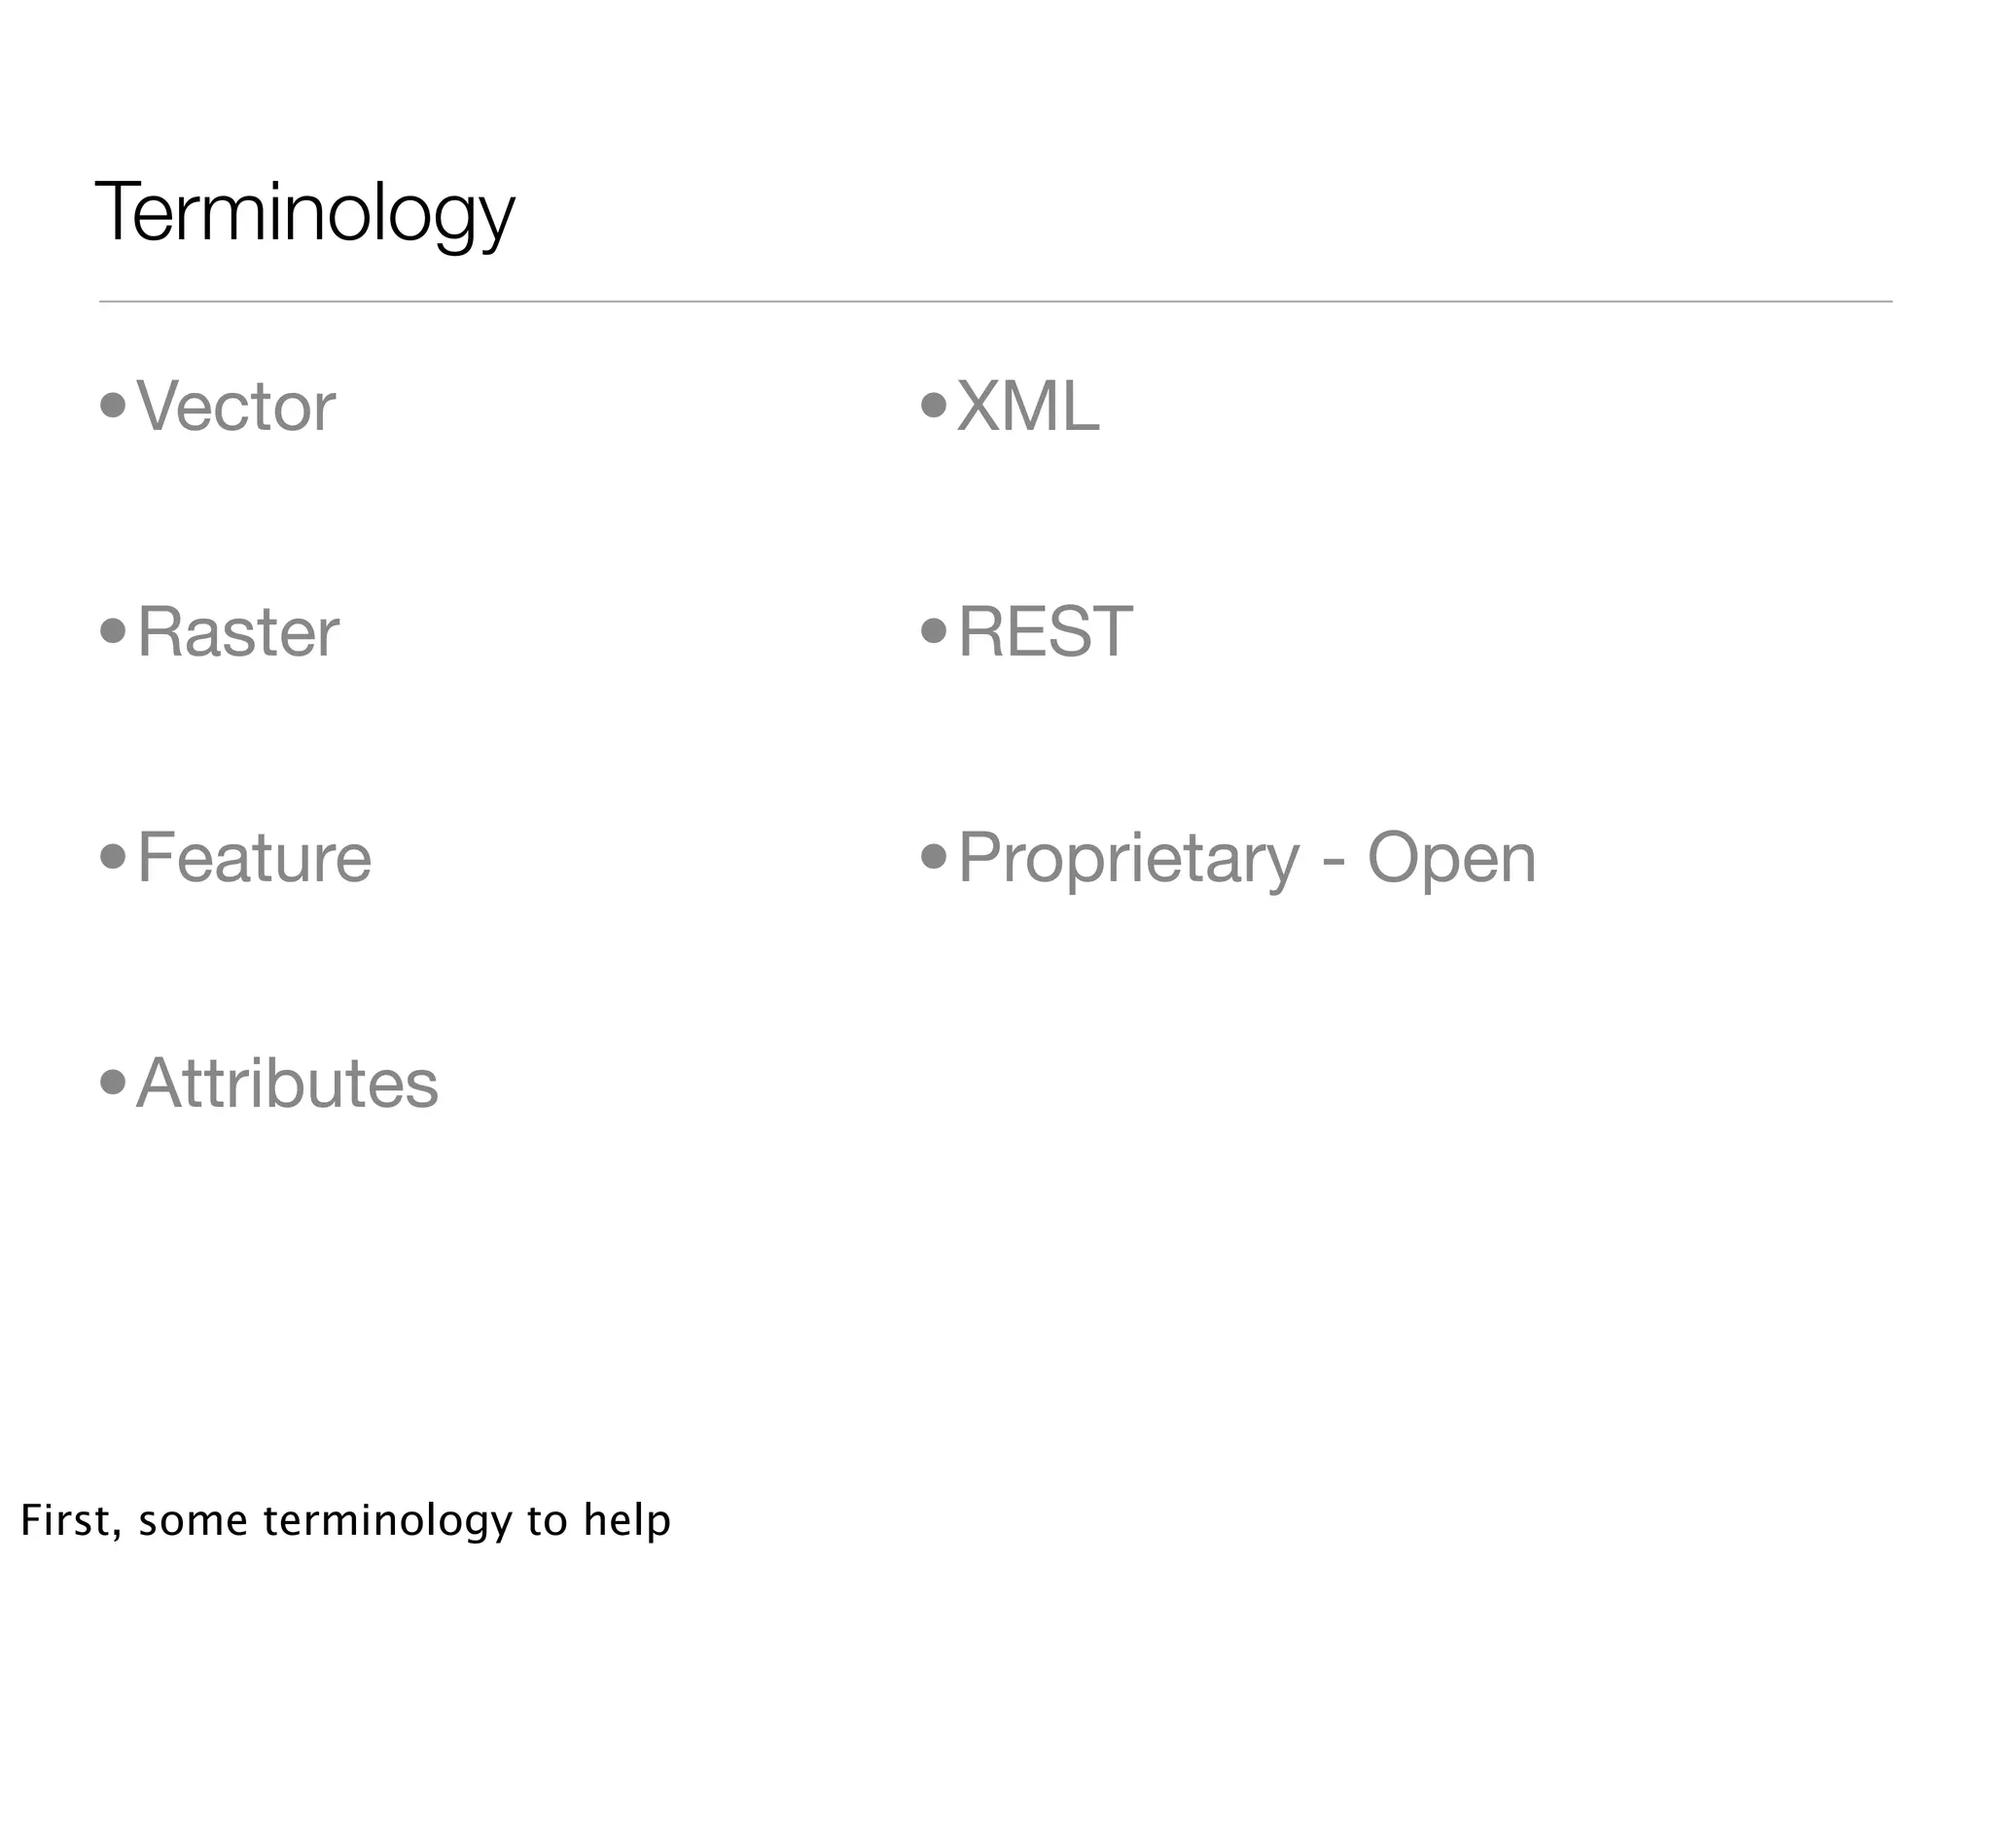Image resolution: width=1992 pixels, height=1848 pixels.
Task: Click the bullet dot before Vector
Action: pos(113,406)
